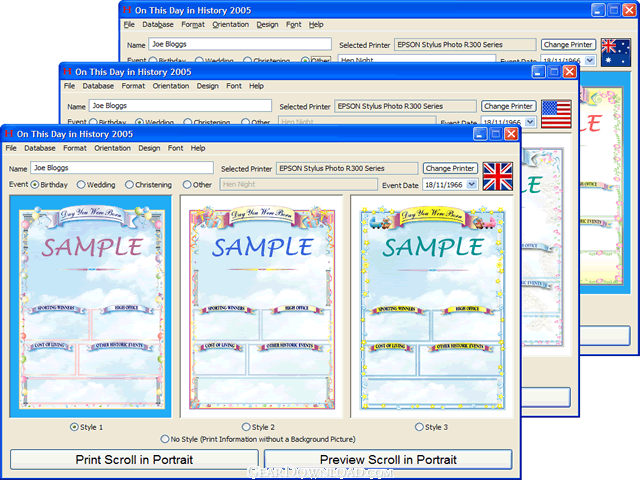Click the UK flag icon in front window

coord(498,176)
